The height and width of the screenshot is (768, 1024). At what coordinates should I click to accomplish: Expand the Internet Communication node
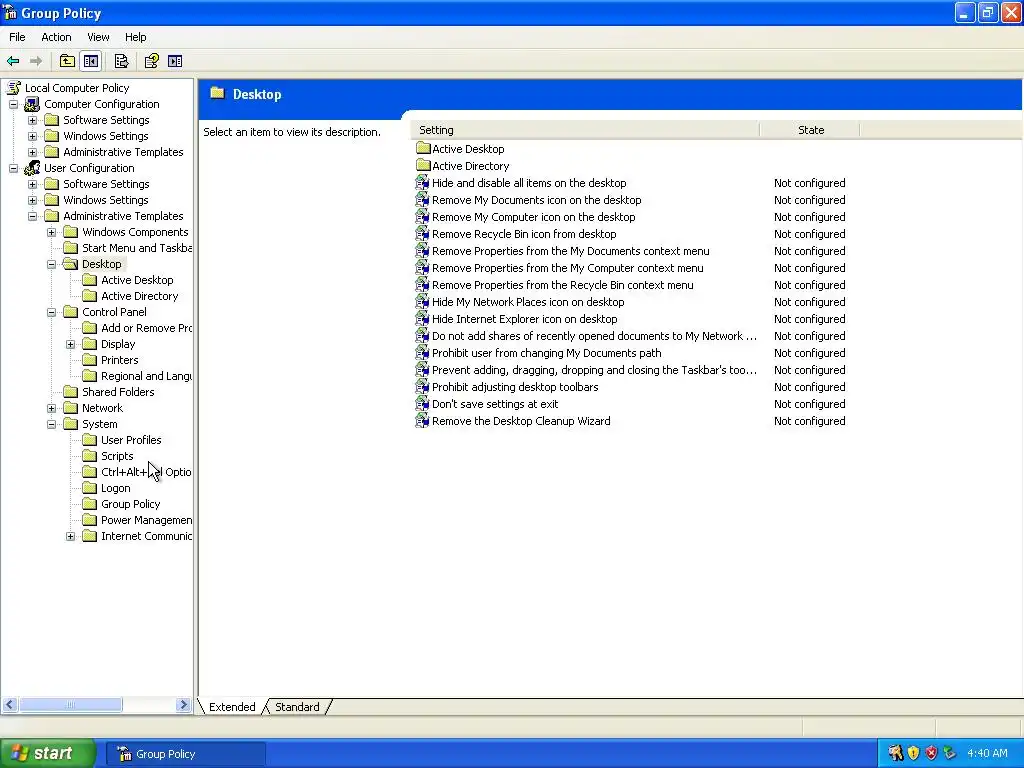pyautogui.click(x=71, y=536)
